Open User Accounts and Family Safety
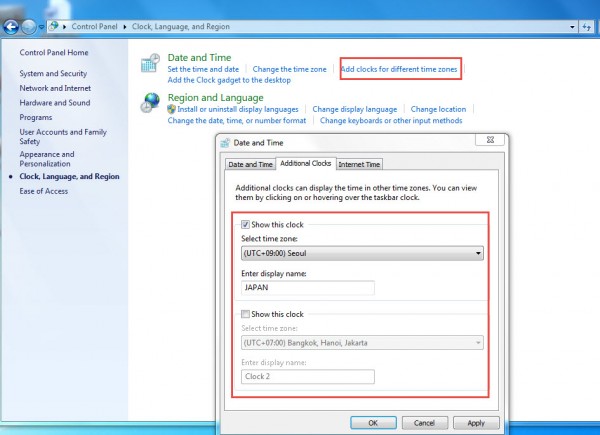The width and height of the screenshot is (600, 435). (63, 137)
